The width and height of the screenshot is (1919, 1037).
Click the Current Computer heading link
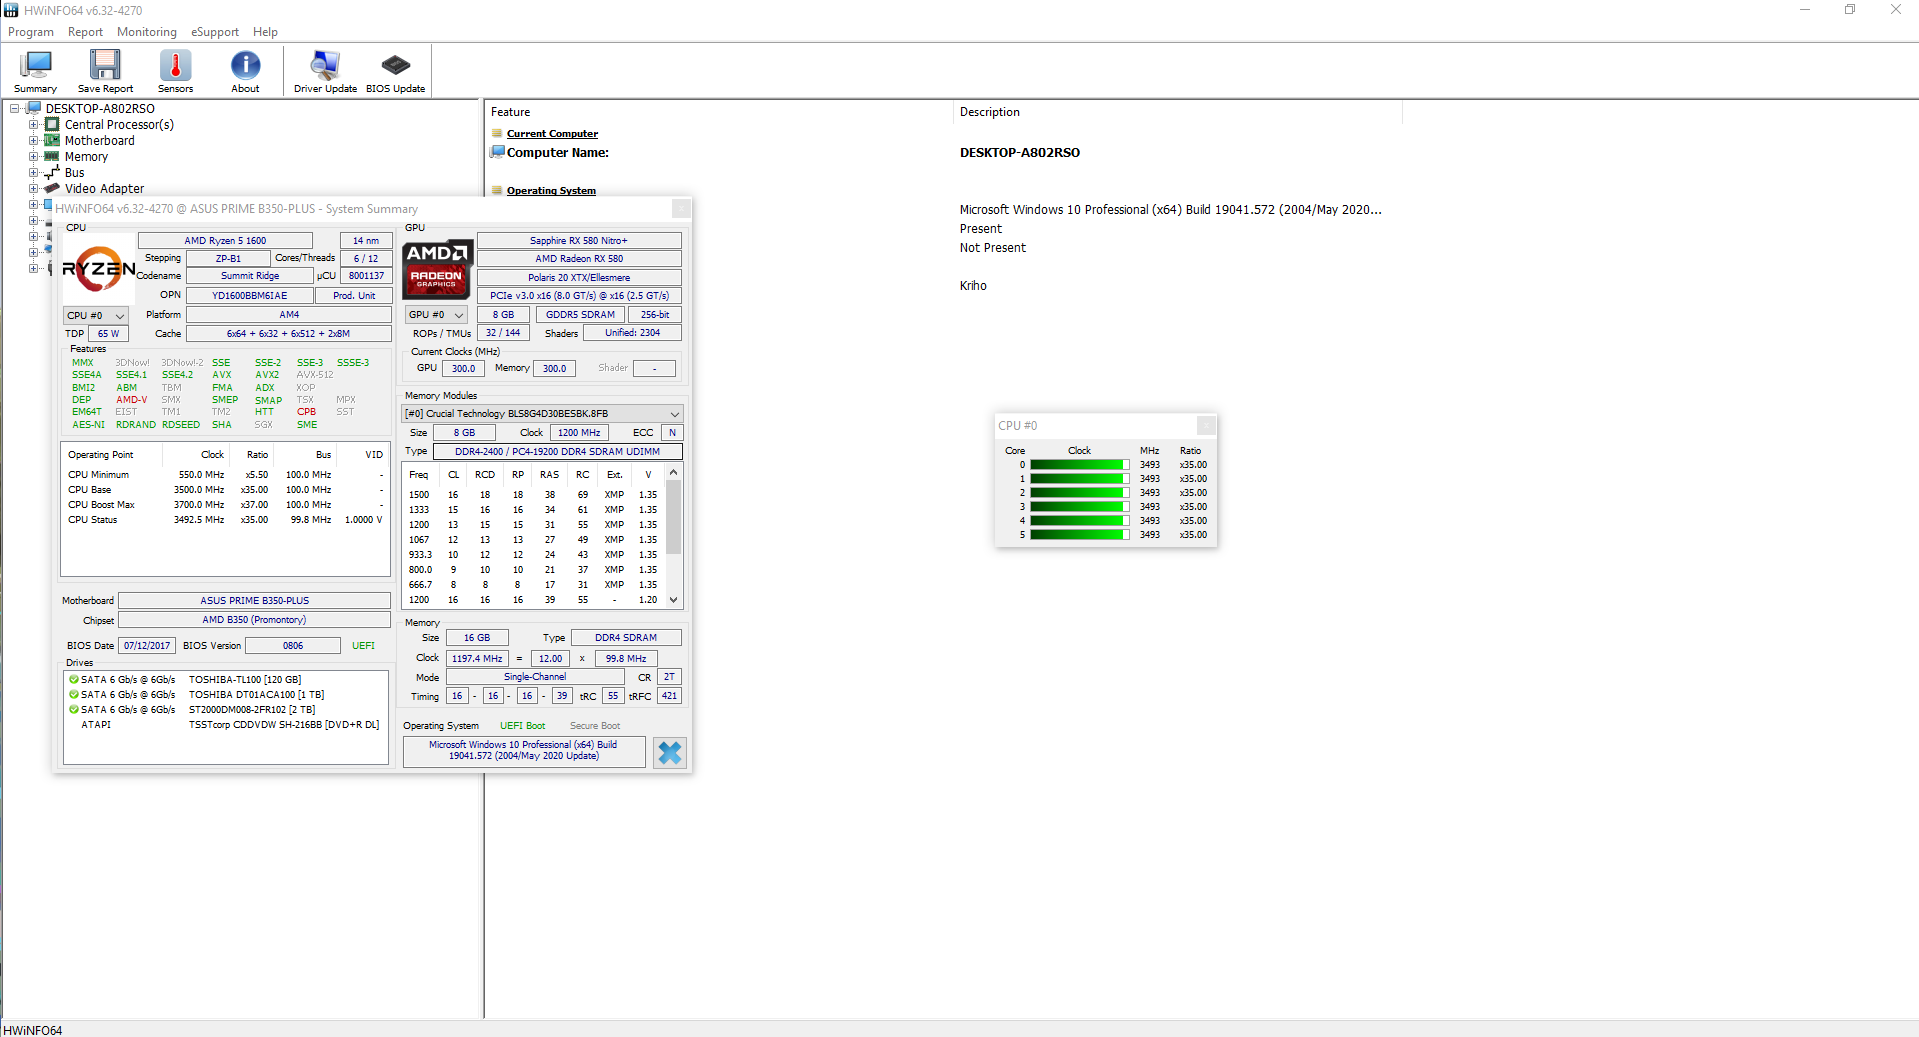[552, 134]
